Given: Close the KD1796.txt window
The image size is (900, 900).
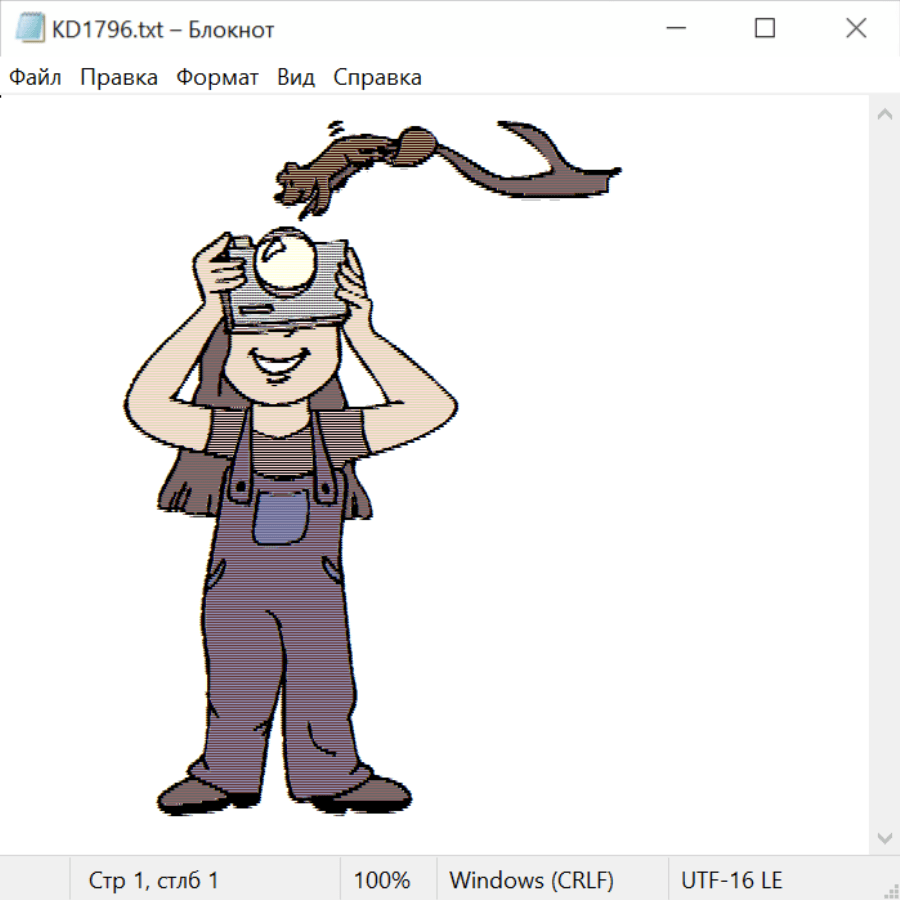Looking at the screenshot, I should tap(856, 29).
